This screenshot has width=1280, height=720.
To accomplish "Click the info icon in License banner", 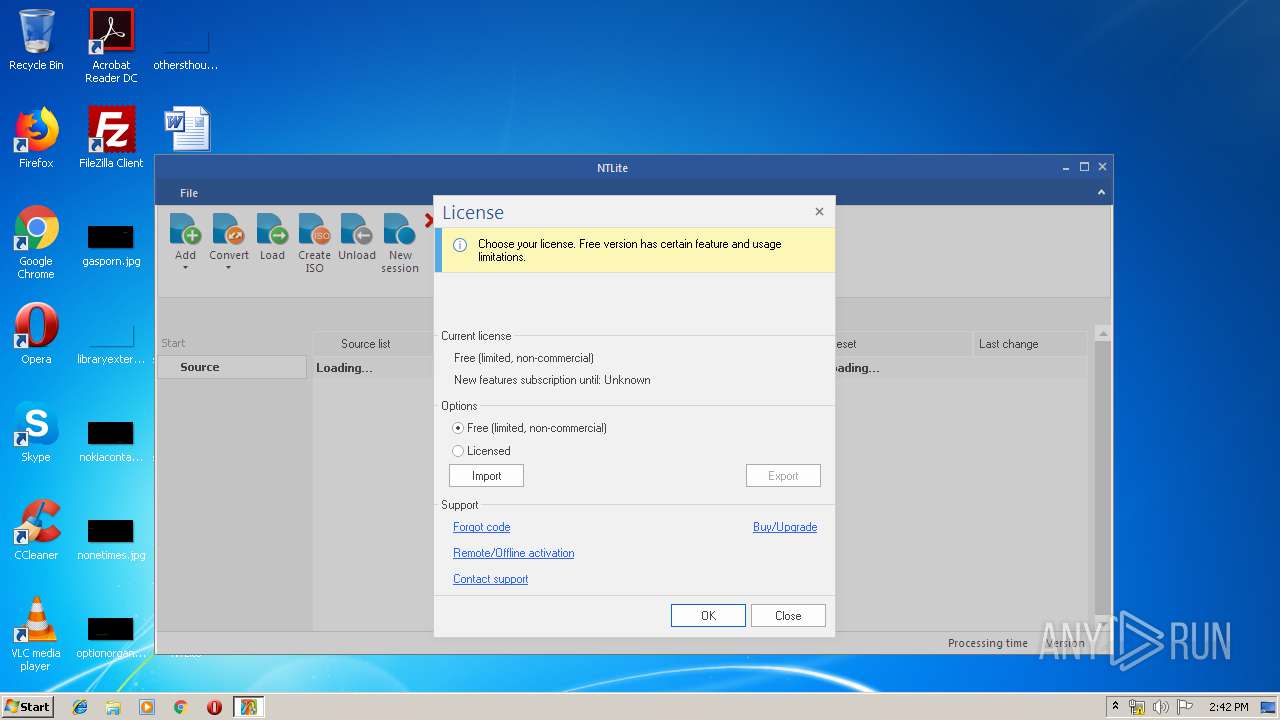I will (x=460, y=245).
